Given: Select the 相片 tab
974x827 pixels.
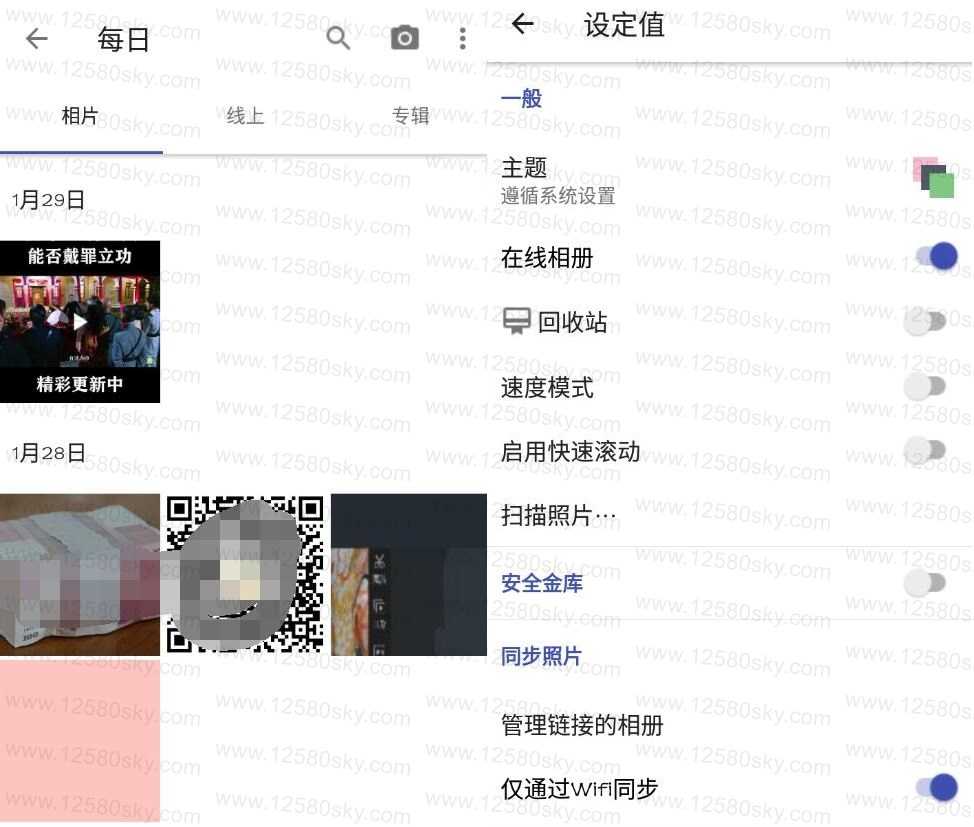Looking at the screenshot, I should point(80,116).
